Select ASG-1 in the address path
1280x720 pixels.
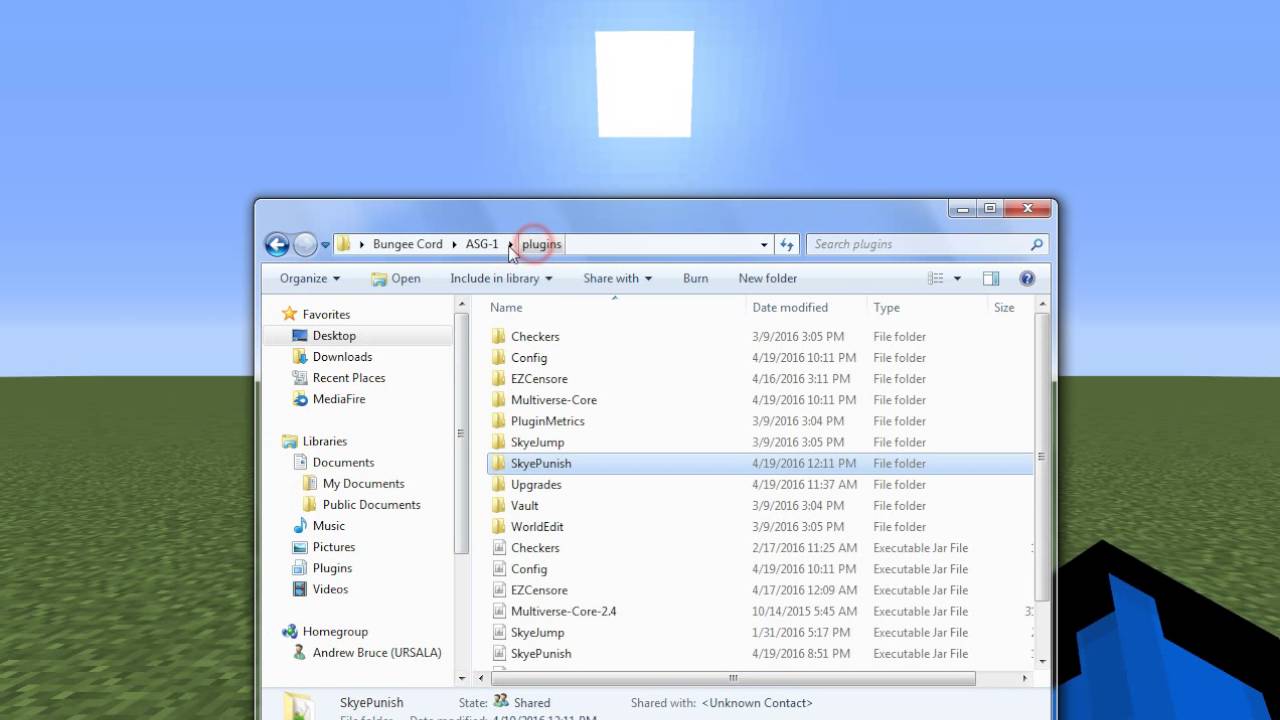point(482,244)
